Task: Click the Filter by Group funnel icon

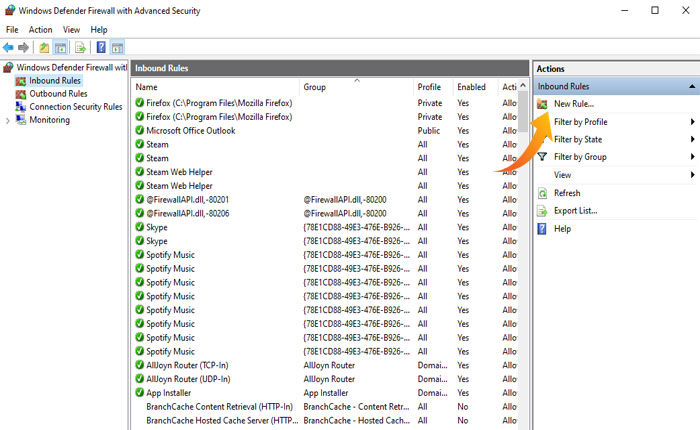Action: point(542,157)
